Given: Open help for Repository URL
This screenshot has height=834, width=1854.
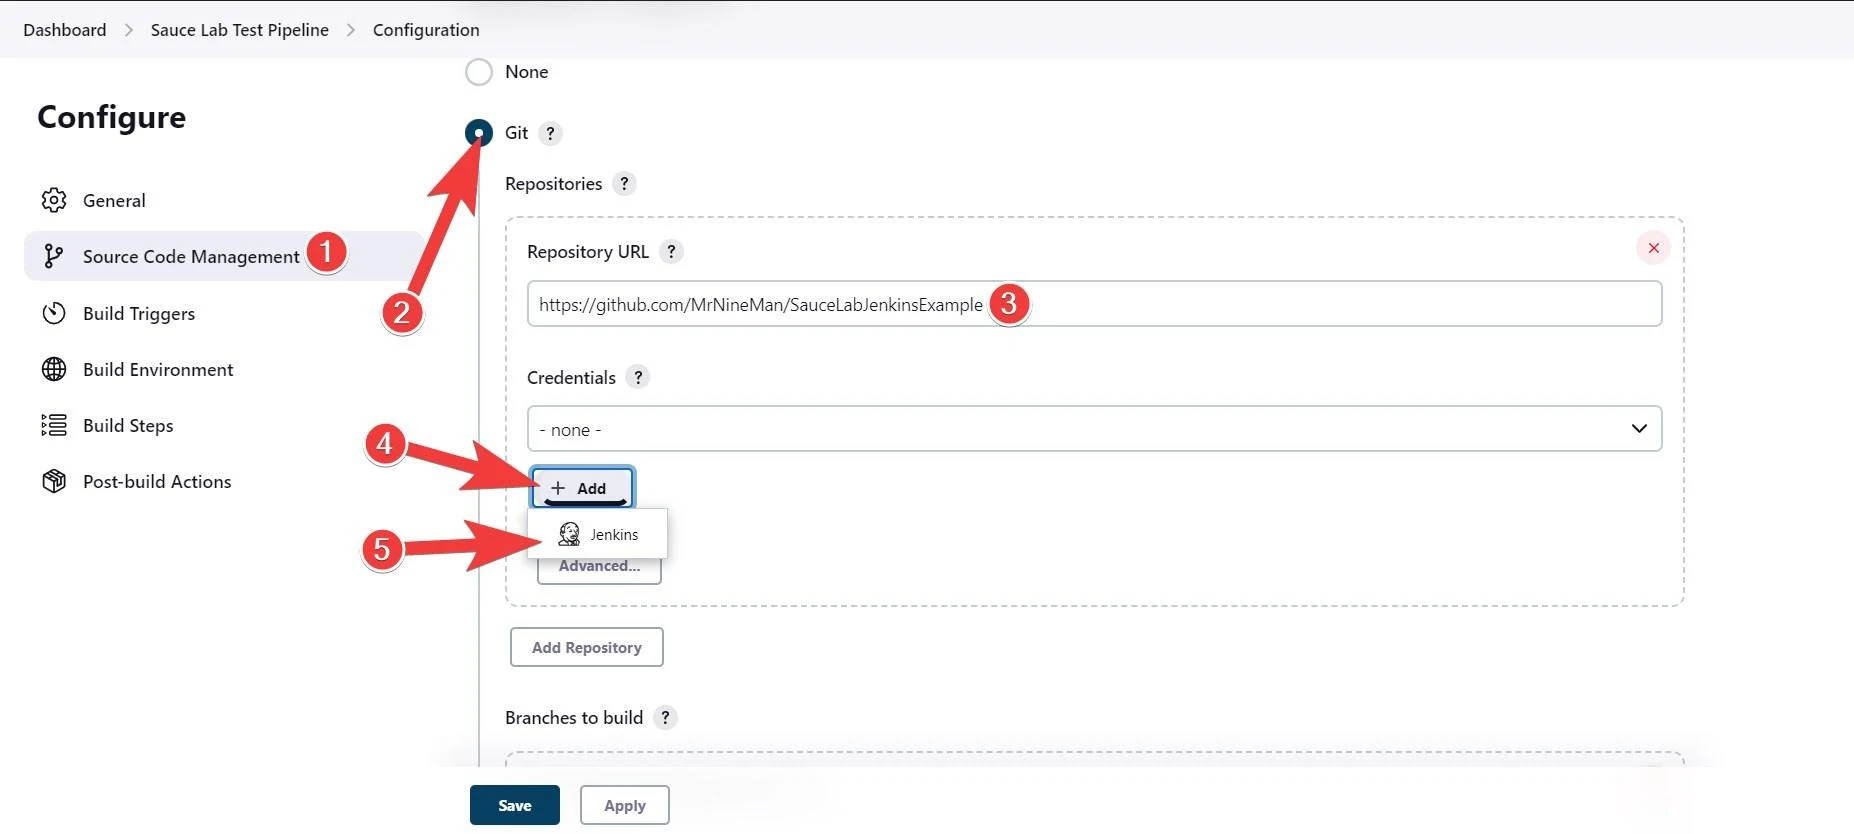Looking at the screenshot, I should pyautogui.click(x=672, y=252).
